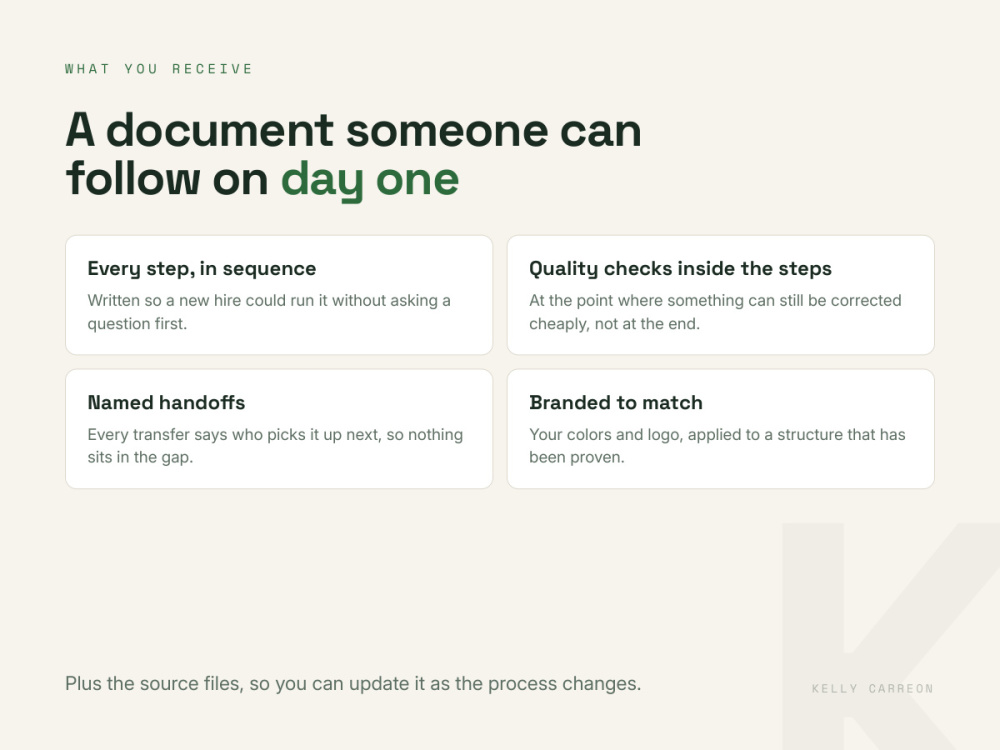Click the footer line 'Plus the source files'

[x=353, y=684]
